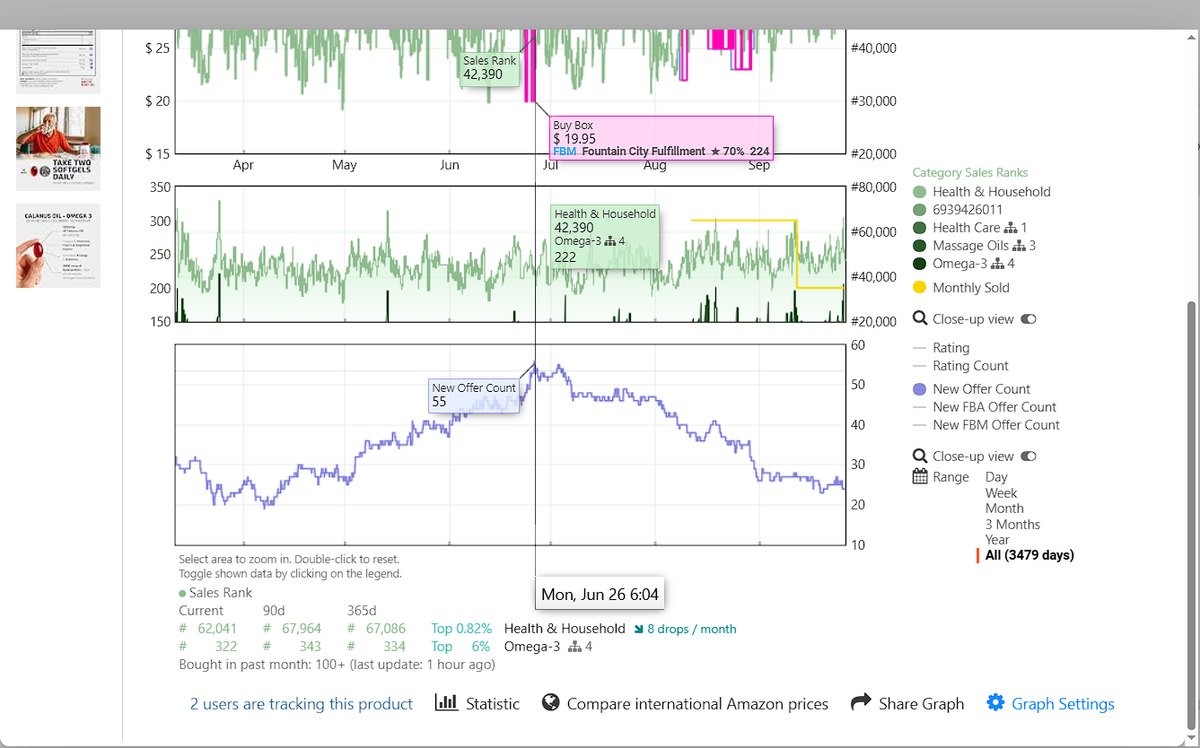
Task: Click the magnifier icon beside upper Close-up view
Action: (920, 319)
